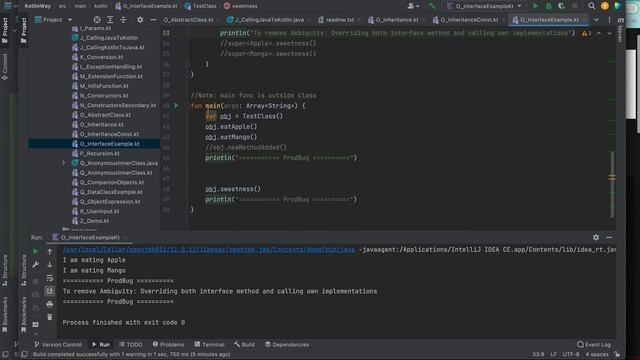Click the green Debug bug icon

pyautogui.click(x=549, y=6)
